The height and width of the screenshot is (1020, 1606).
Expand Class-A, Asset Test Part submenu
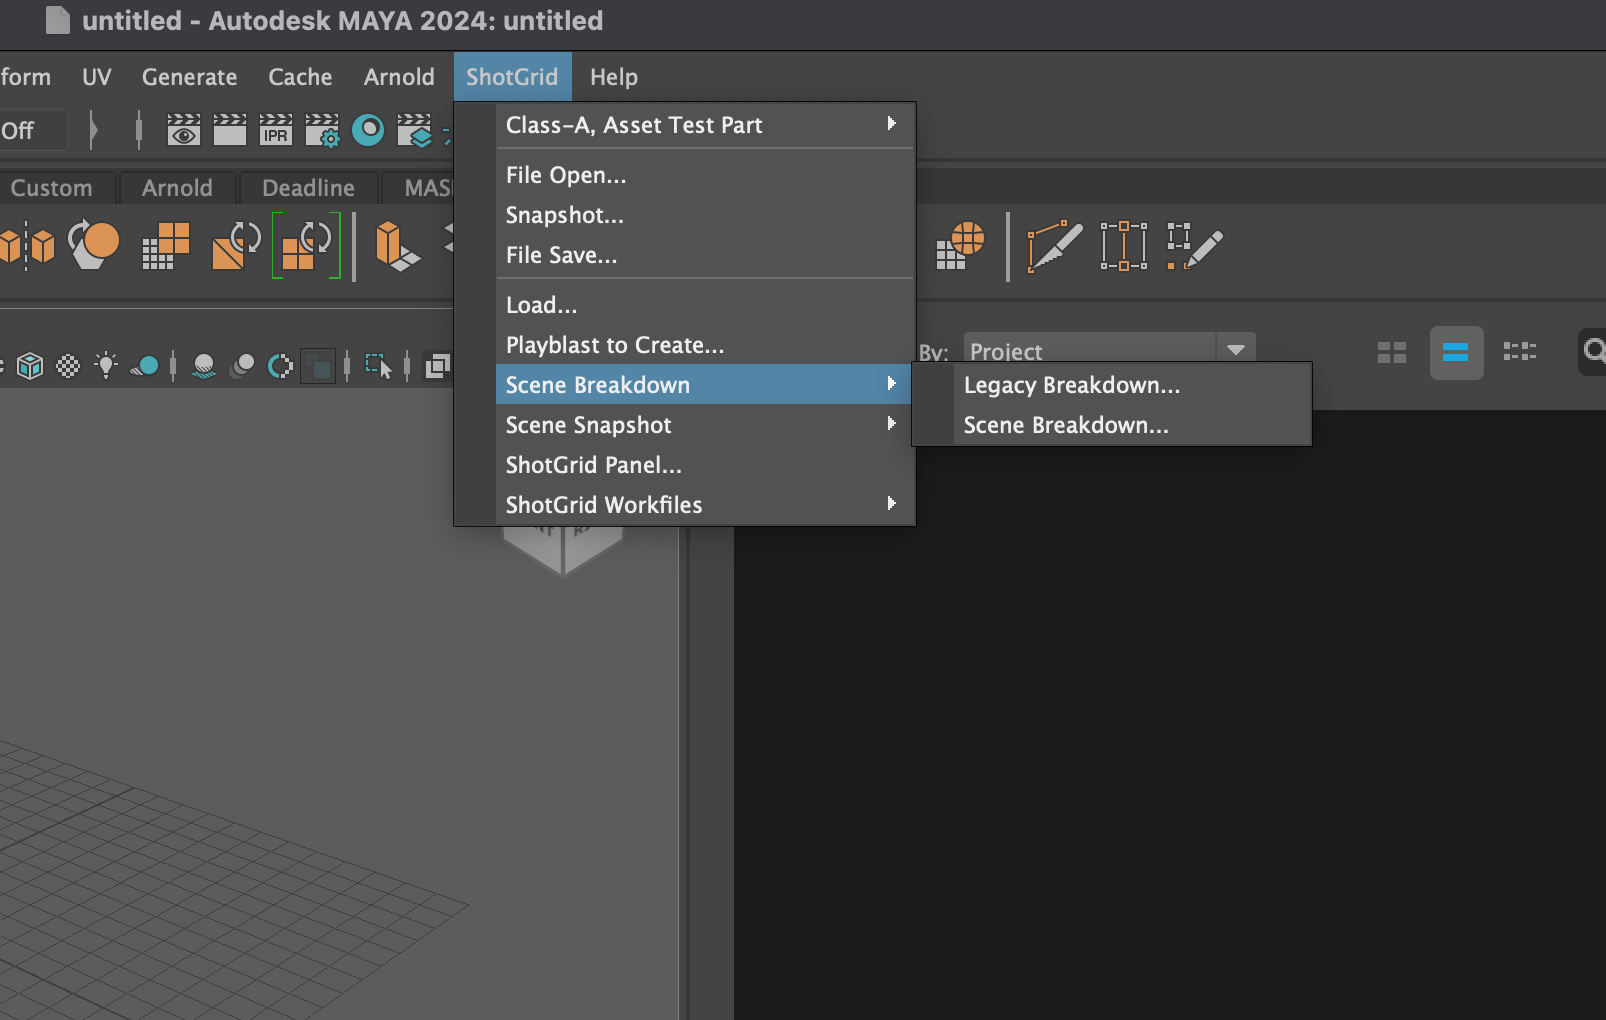704,125
